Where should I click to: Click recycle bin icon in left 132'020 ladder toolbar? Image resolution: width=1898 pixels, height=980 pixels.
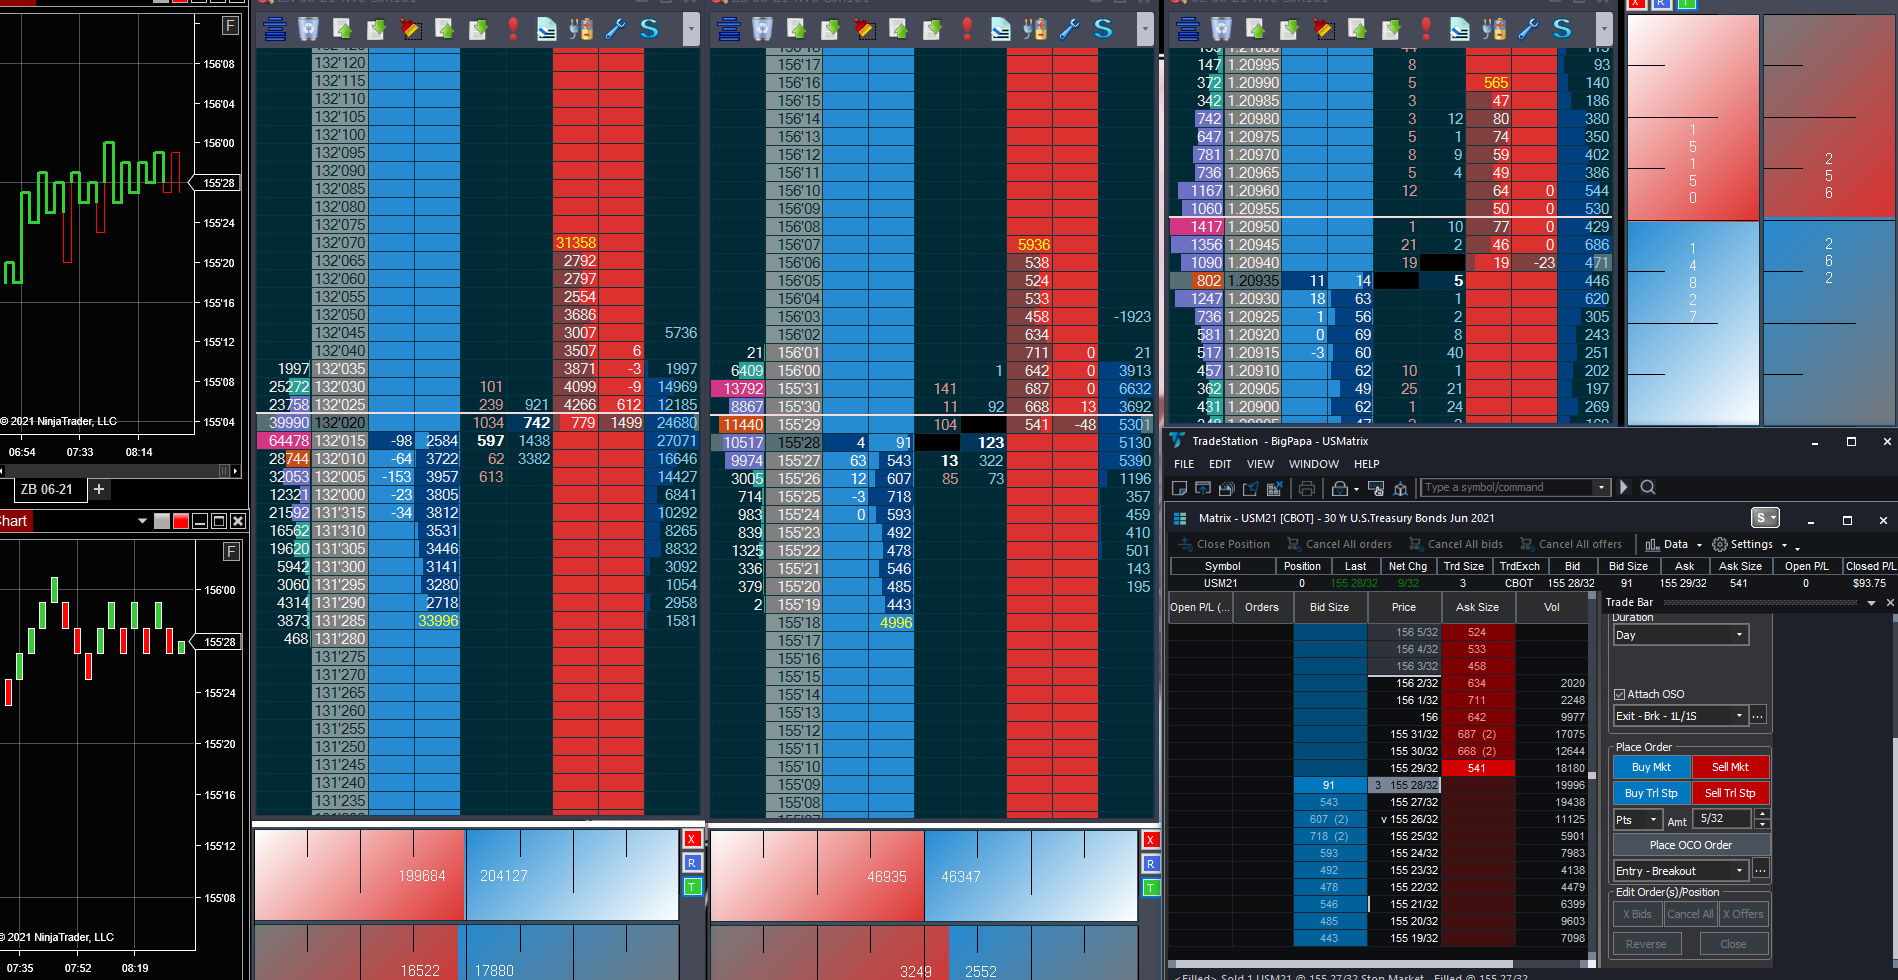[309, 29]
